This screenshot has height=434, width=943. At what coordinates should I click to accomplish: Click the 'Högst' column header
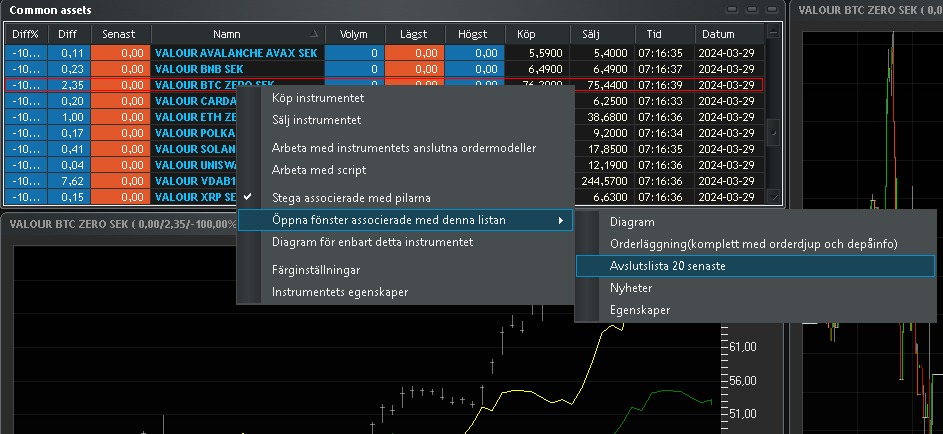475,34
